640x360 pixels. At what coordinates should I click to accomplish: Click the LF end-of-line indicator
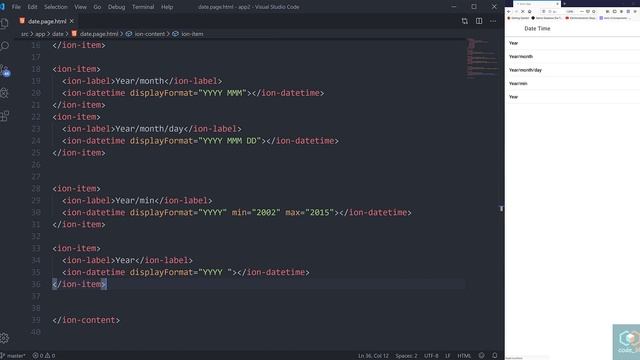448,356
